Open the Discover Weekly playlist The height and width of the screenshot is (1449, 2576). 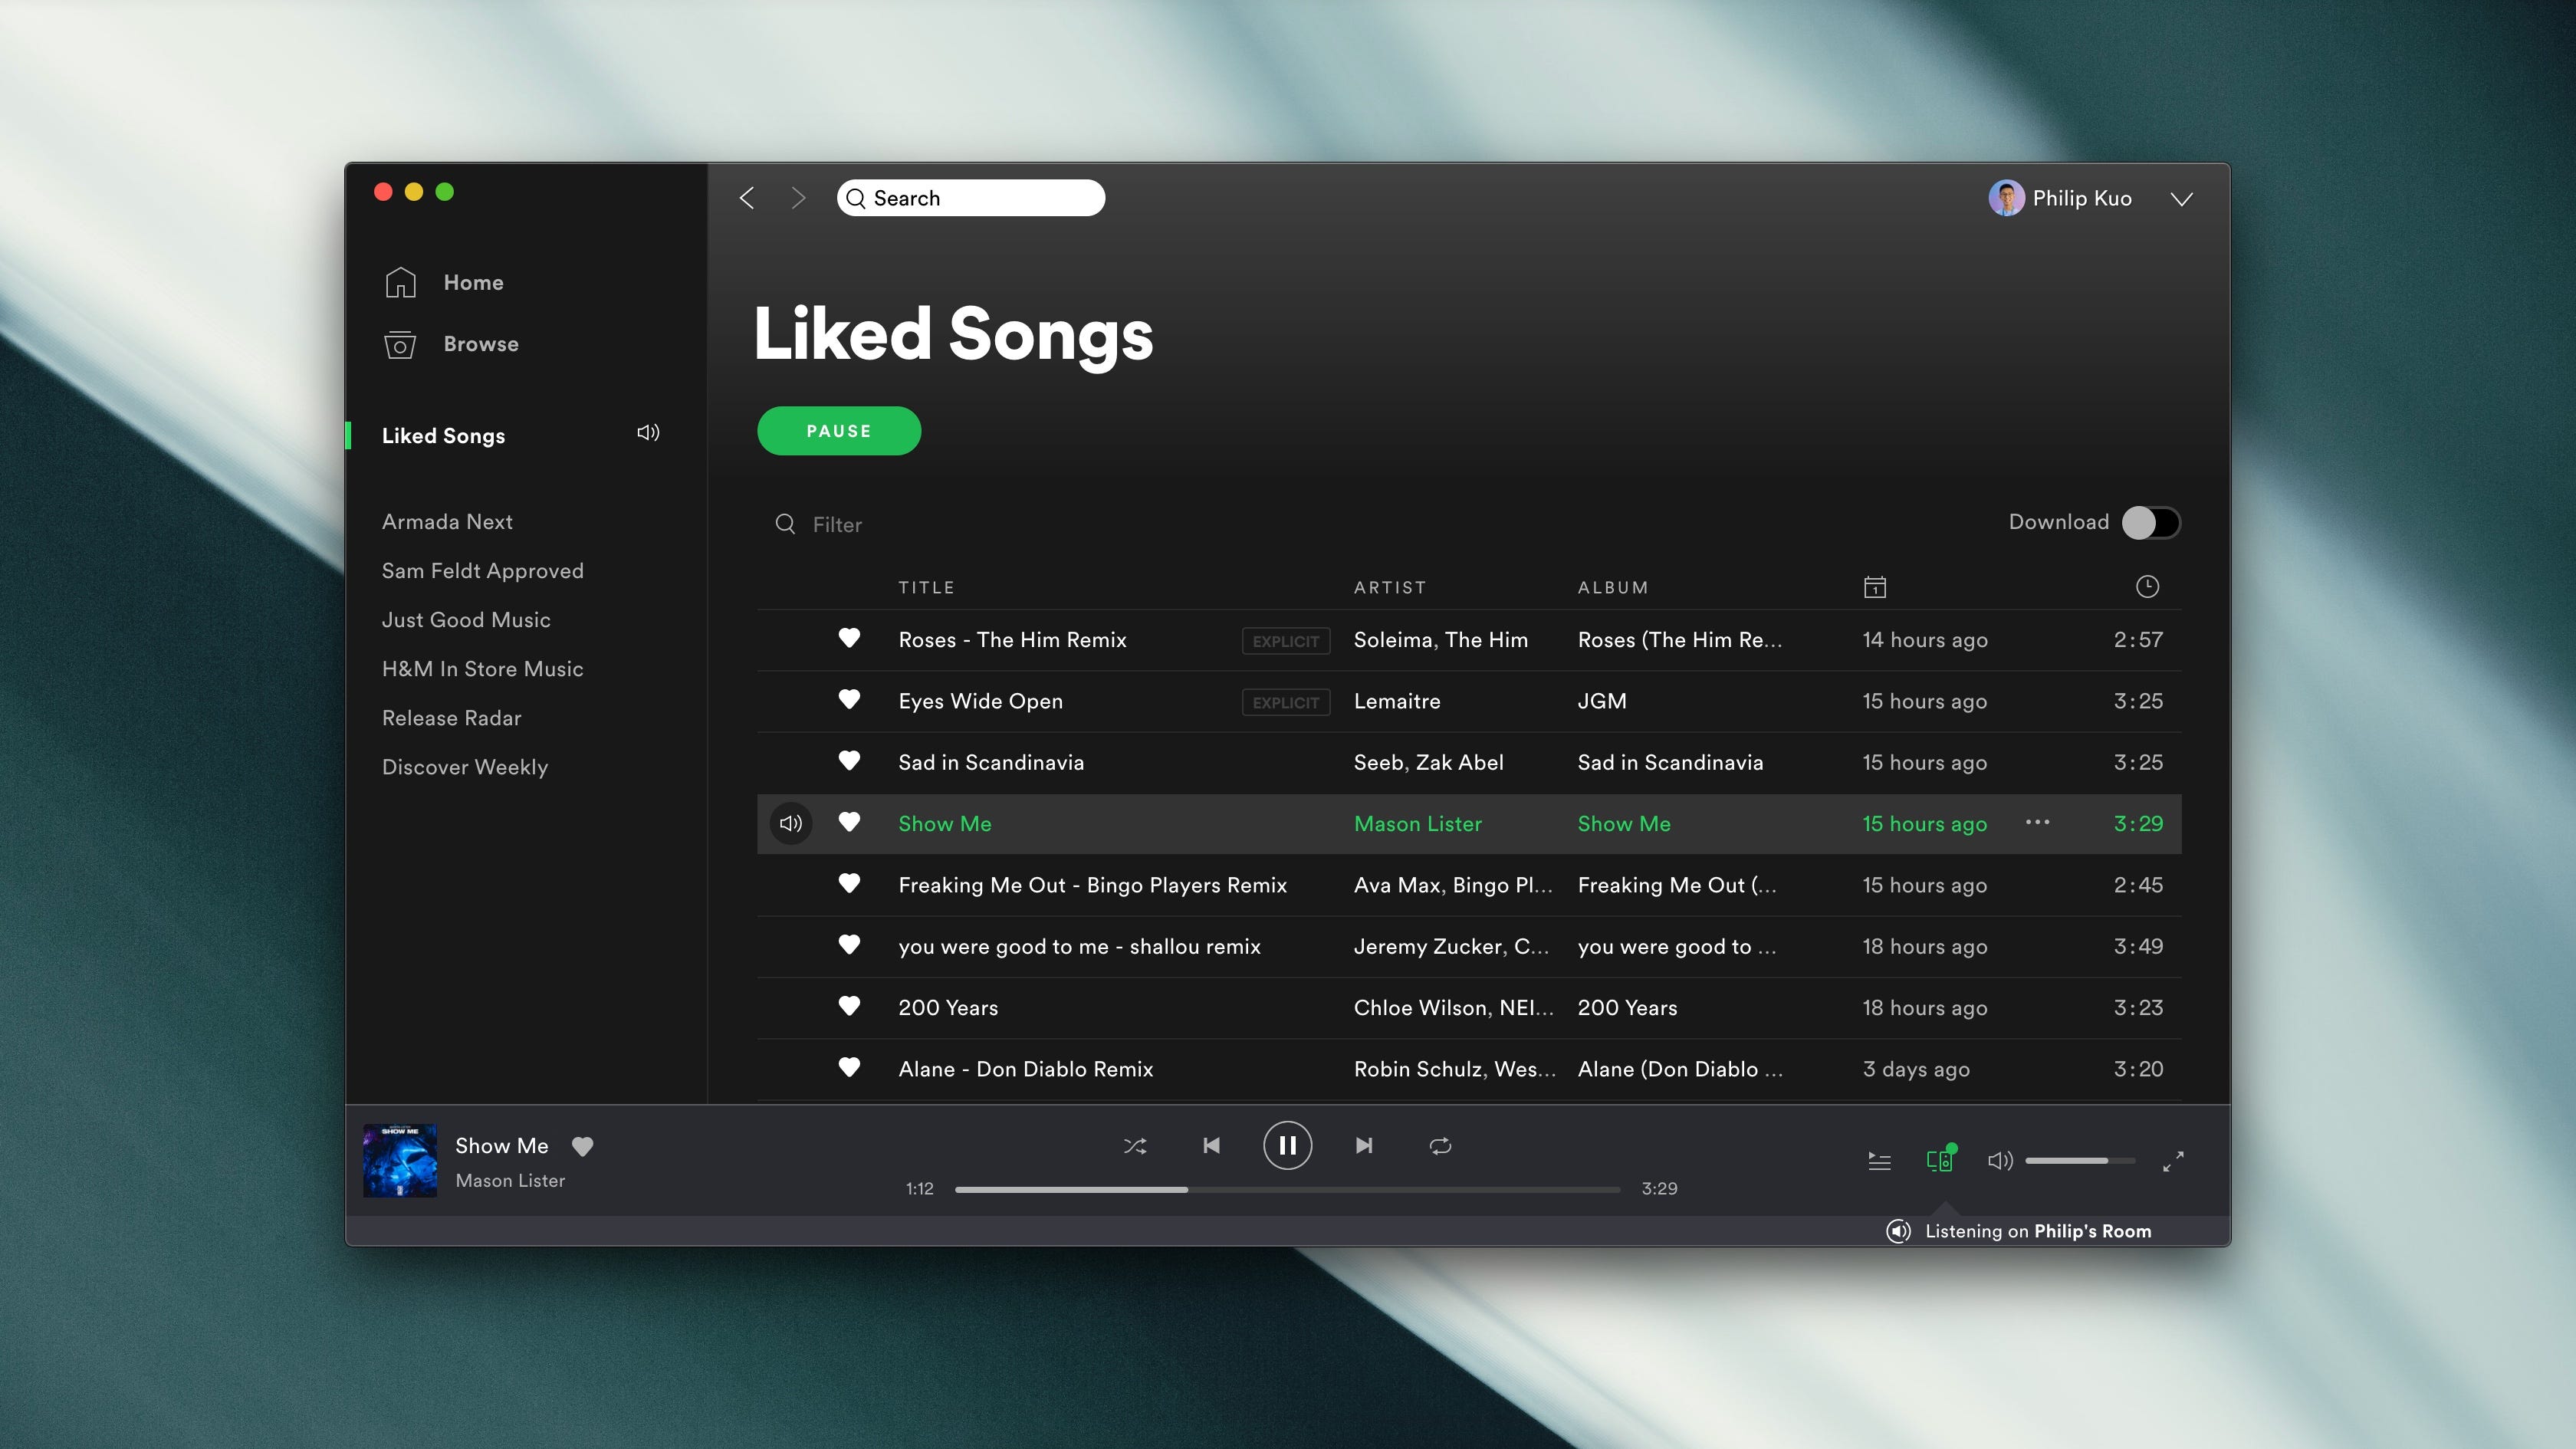[465, 767]
